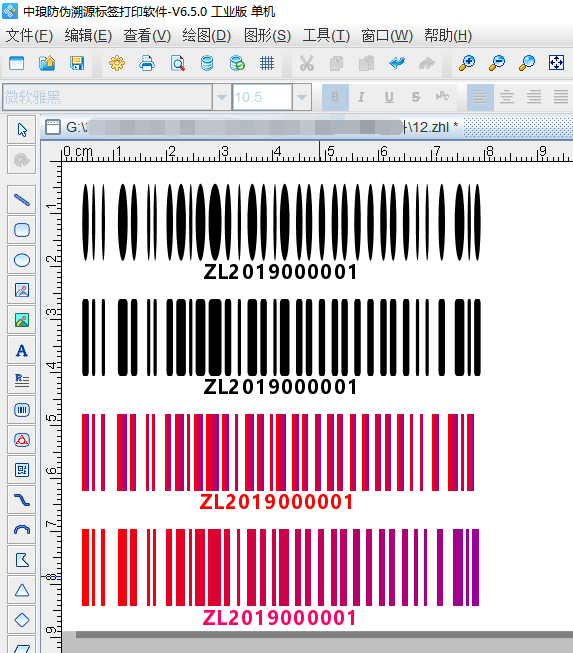Click the Copy icon
This screenshot has height=653, width=573.
click(x=336, y=63)
